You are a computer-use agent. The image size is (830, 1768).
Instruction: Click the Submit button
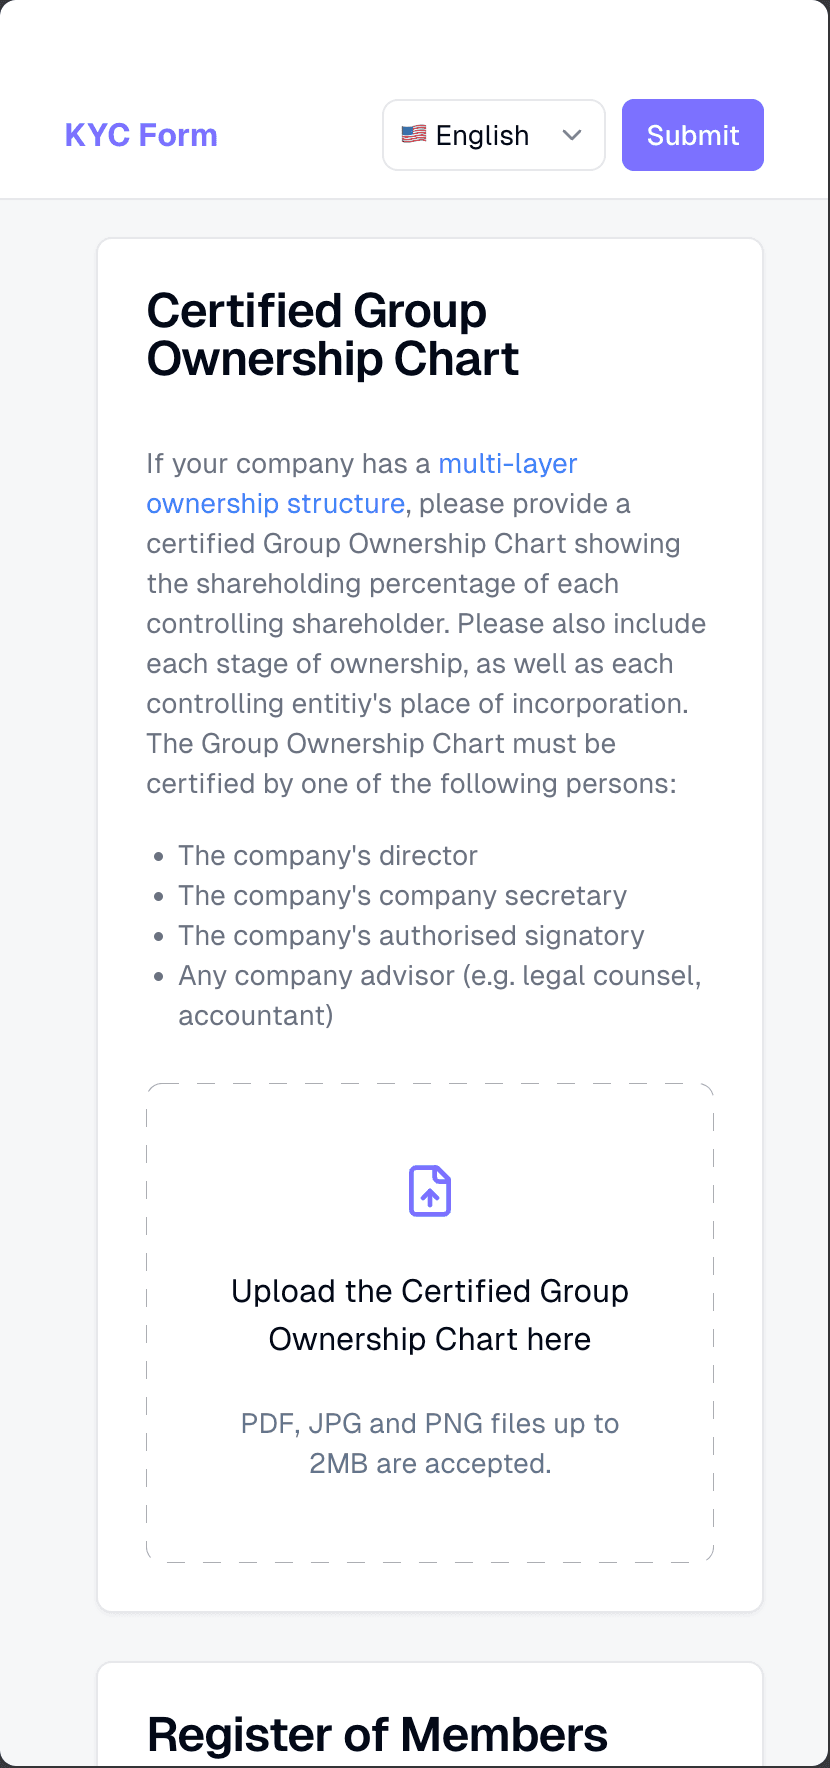(x=693, y=135)
